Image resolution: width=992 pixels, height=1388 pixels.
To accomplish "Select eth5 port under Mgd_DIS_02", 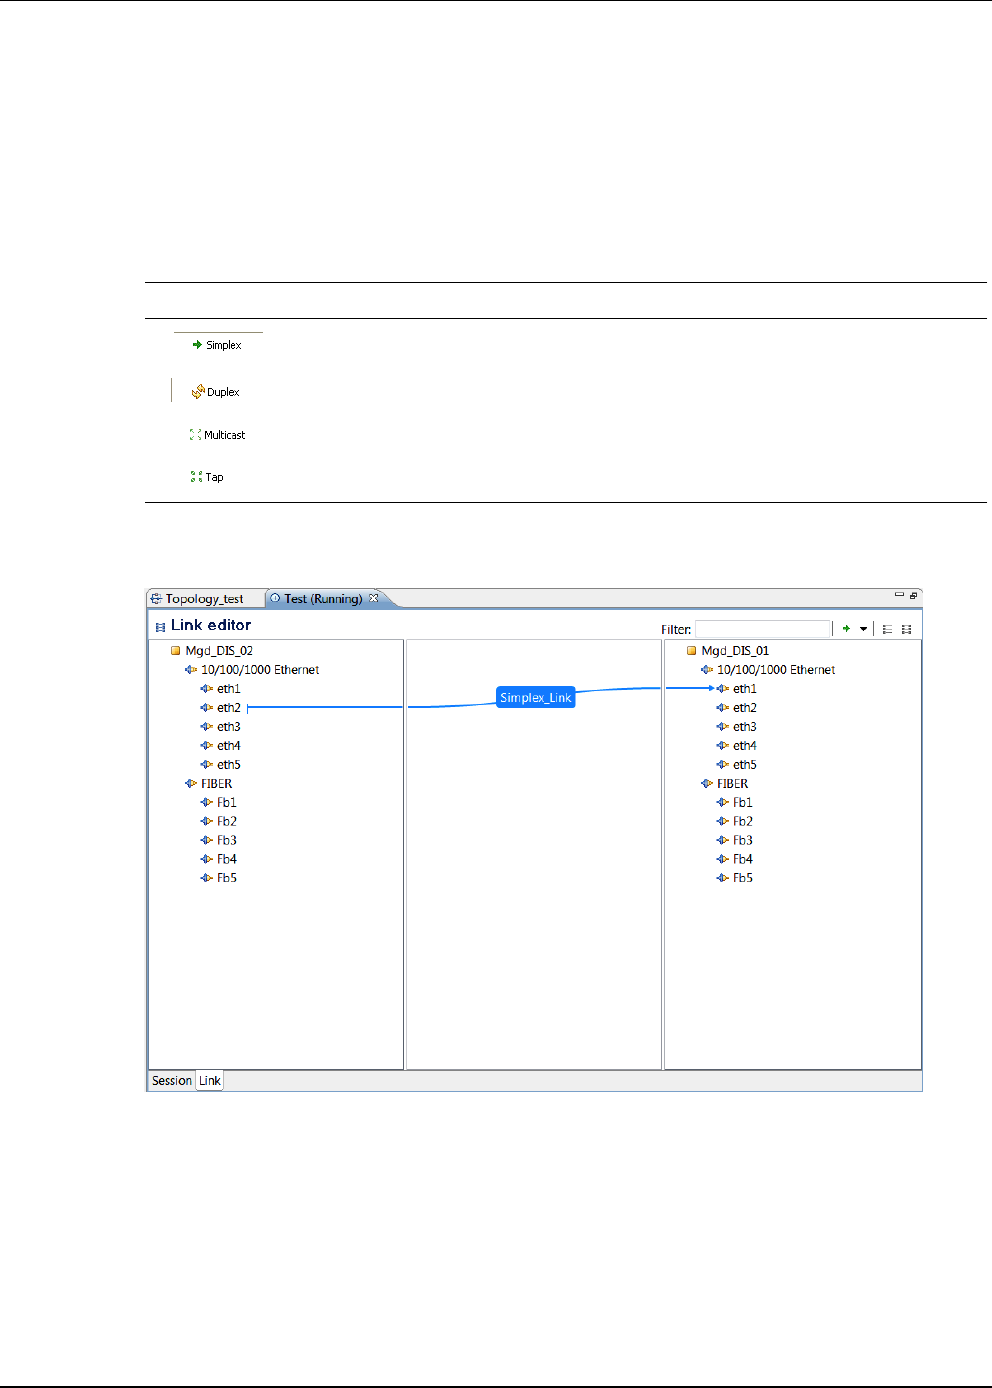I will tap(228, 765).
